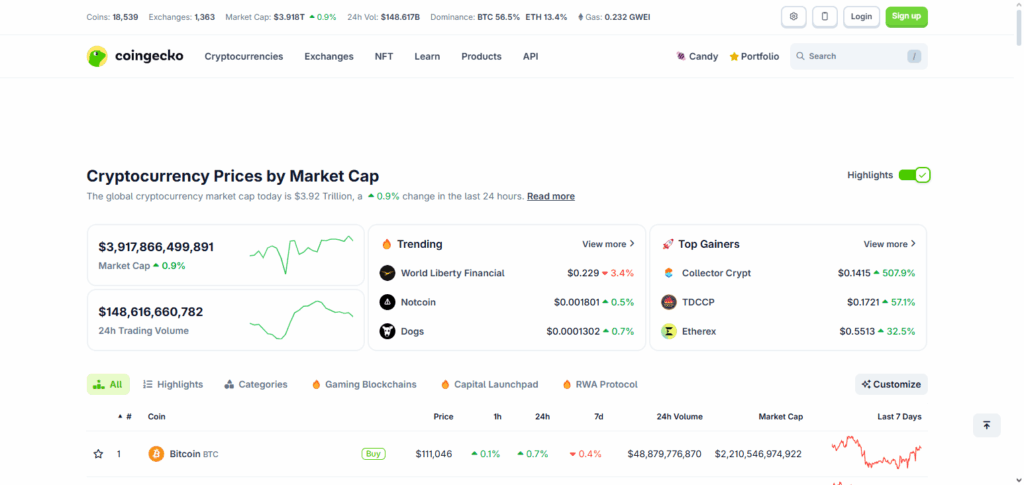Click the slash shortcut key badge
The height and width of the screenshot is (485, 1024).
[x=914, y=57]
